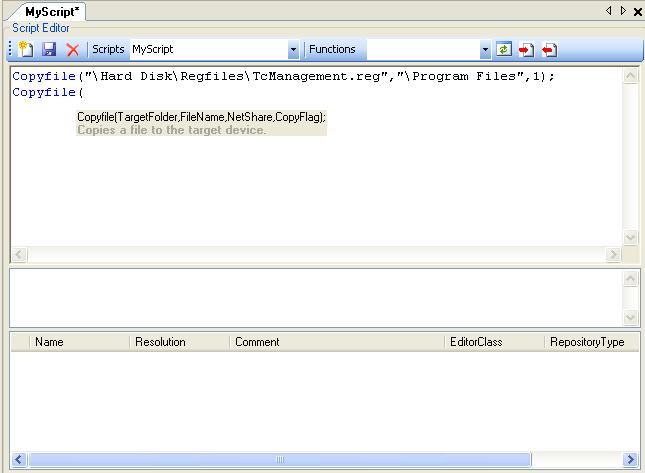The image size is (645, 473).
Task: Create a new script with the new-file icon
Action: pyautogui.click(x=26, y=49)
